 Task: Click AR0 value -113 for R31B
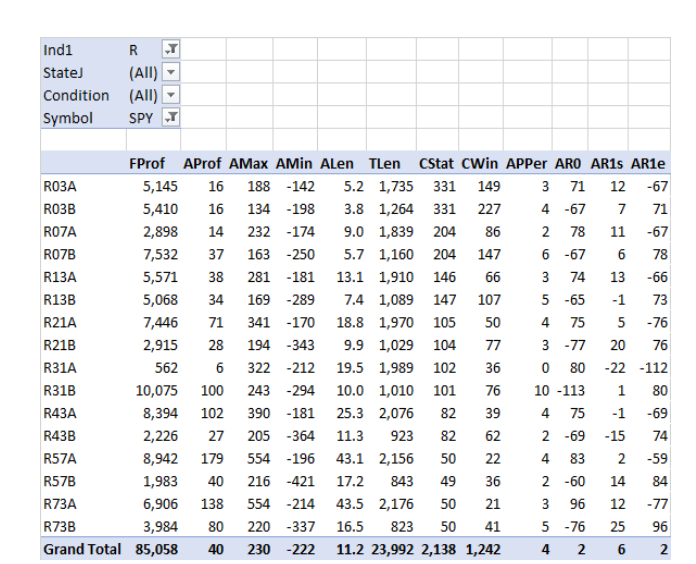[571, 390]
